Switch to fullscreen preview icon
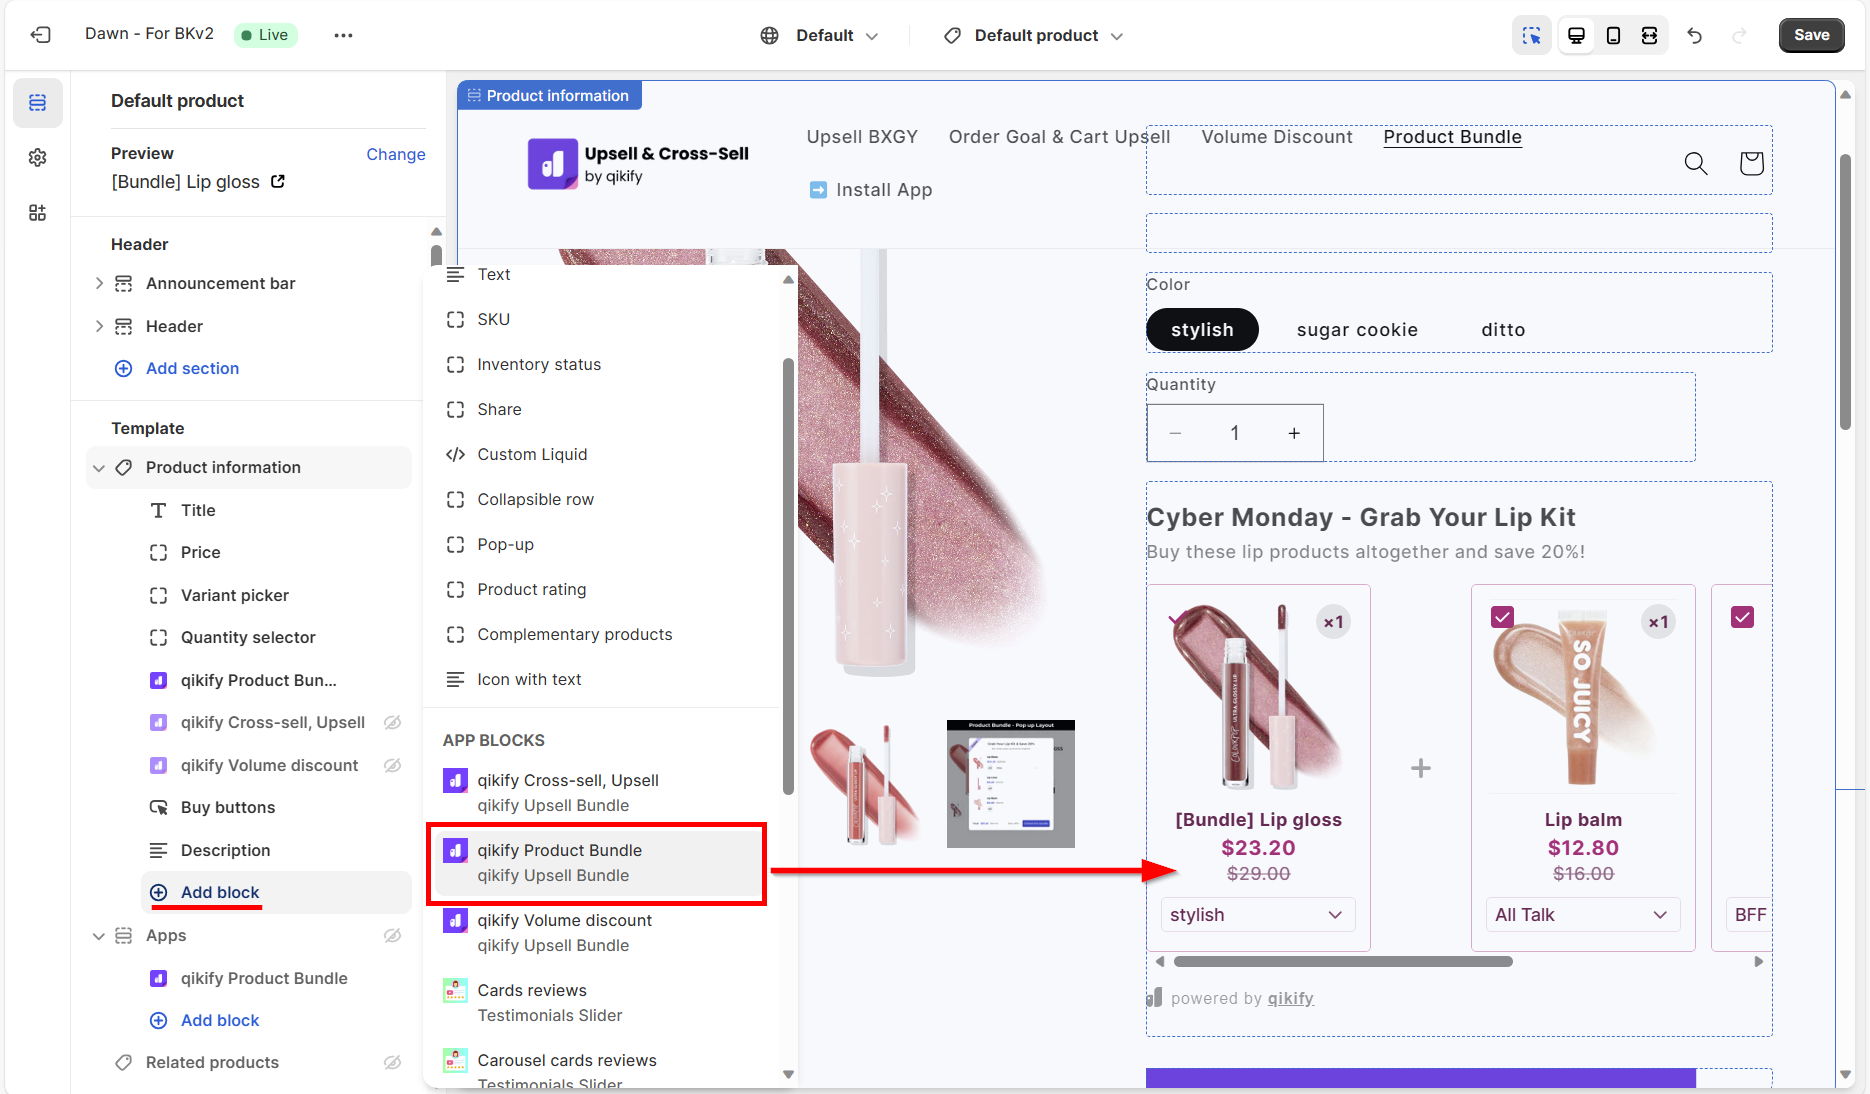 1649,35
